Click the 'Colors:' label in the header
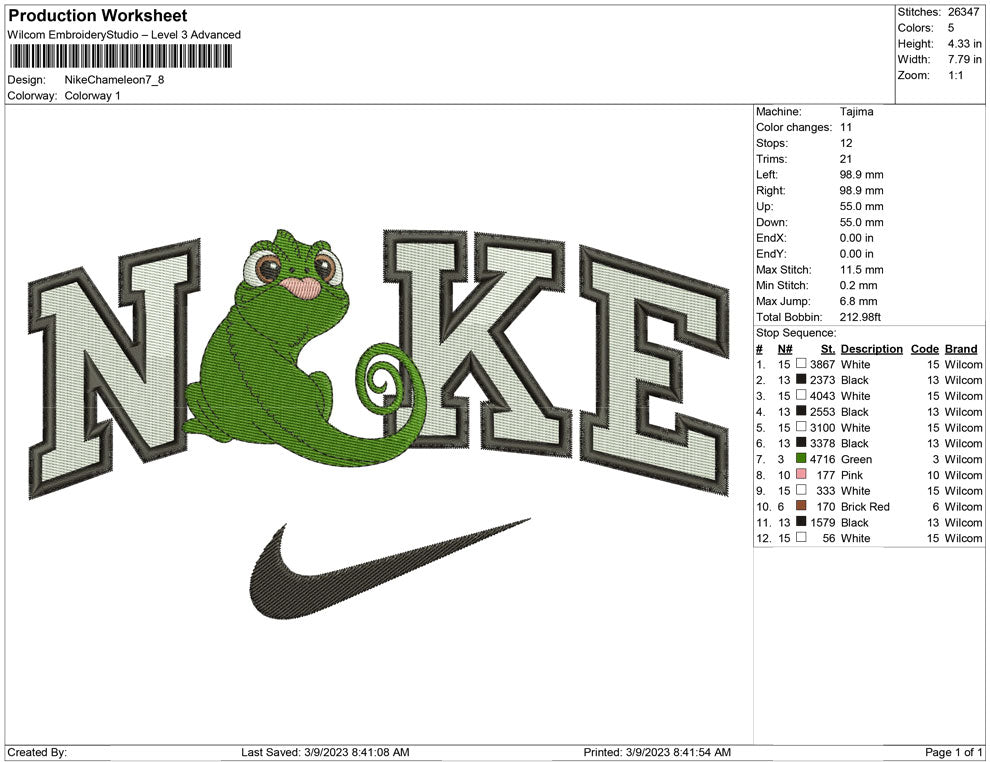 click(x=915, y=28)
